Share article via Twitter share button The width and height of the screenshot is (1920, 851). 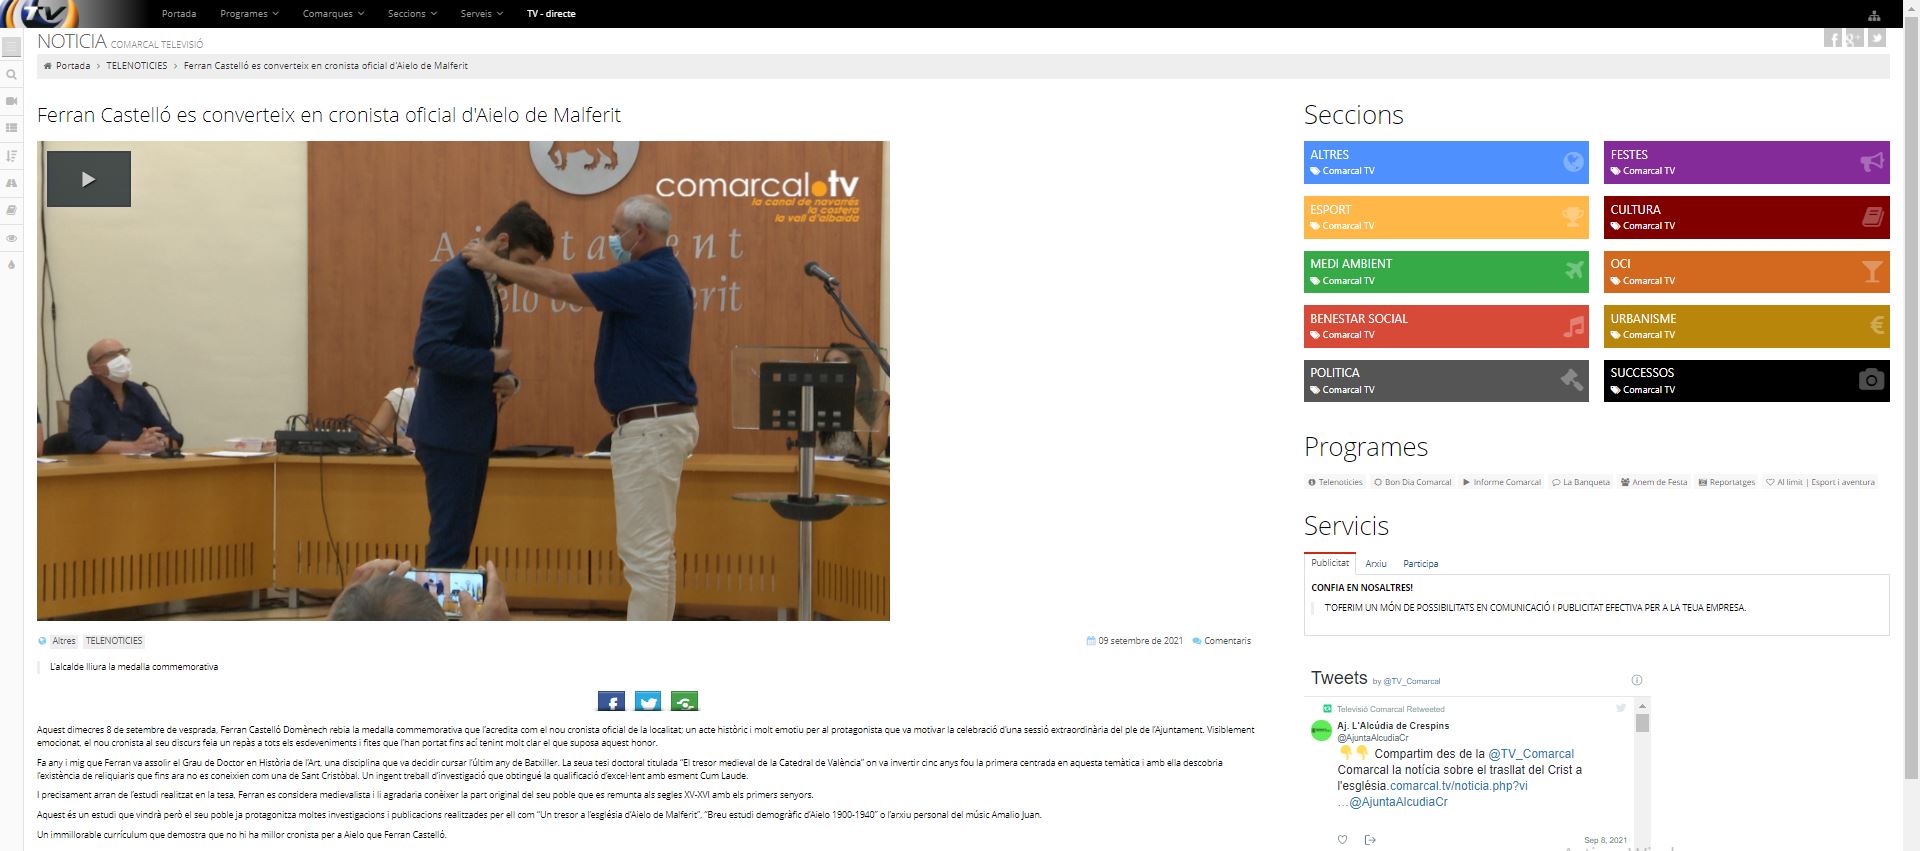[648, 701]
